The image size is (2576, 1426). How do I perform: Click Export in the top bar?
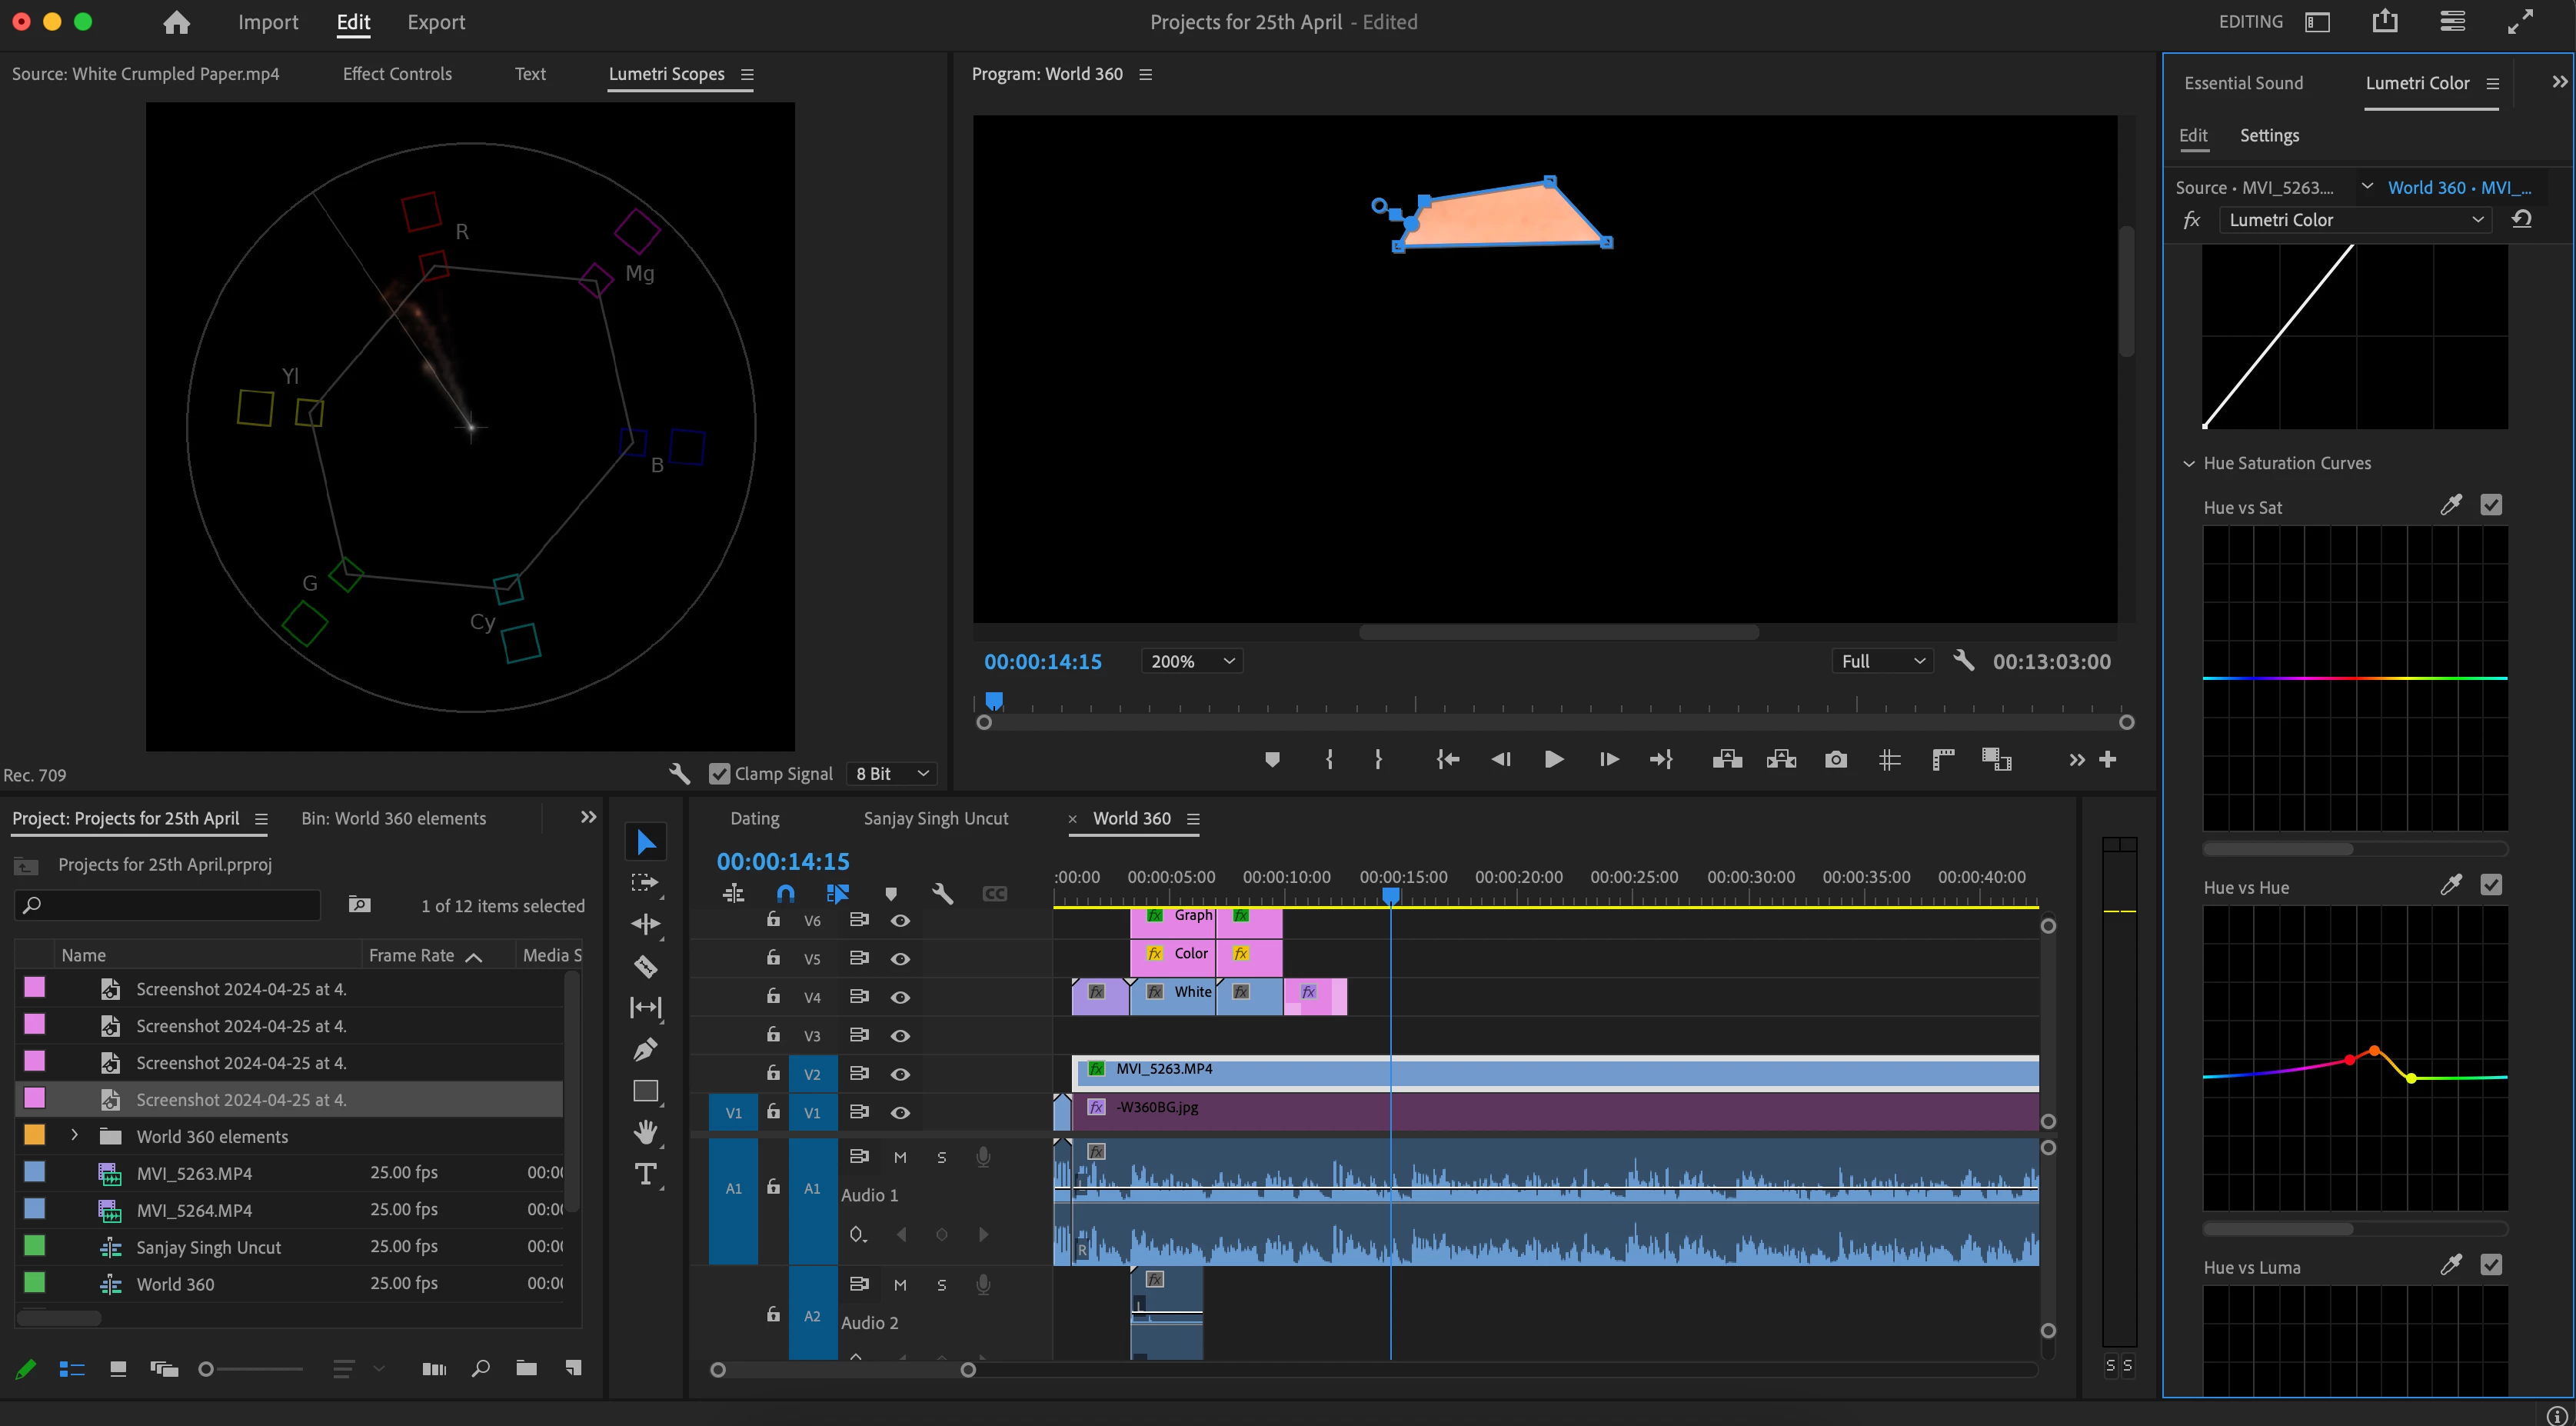[x=436, y=22]
